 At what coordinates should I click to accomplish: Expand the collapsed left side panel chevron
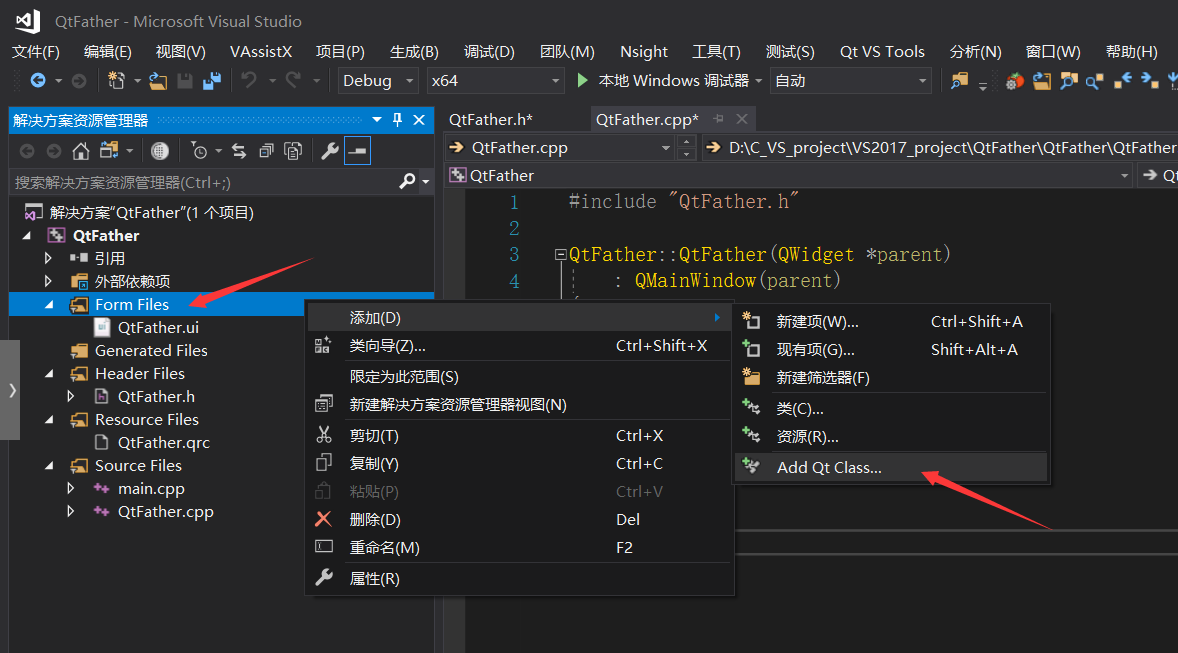click(x=11, y=390)
